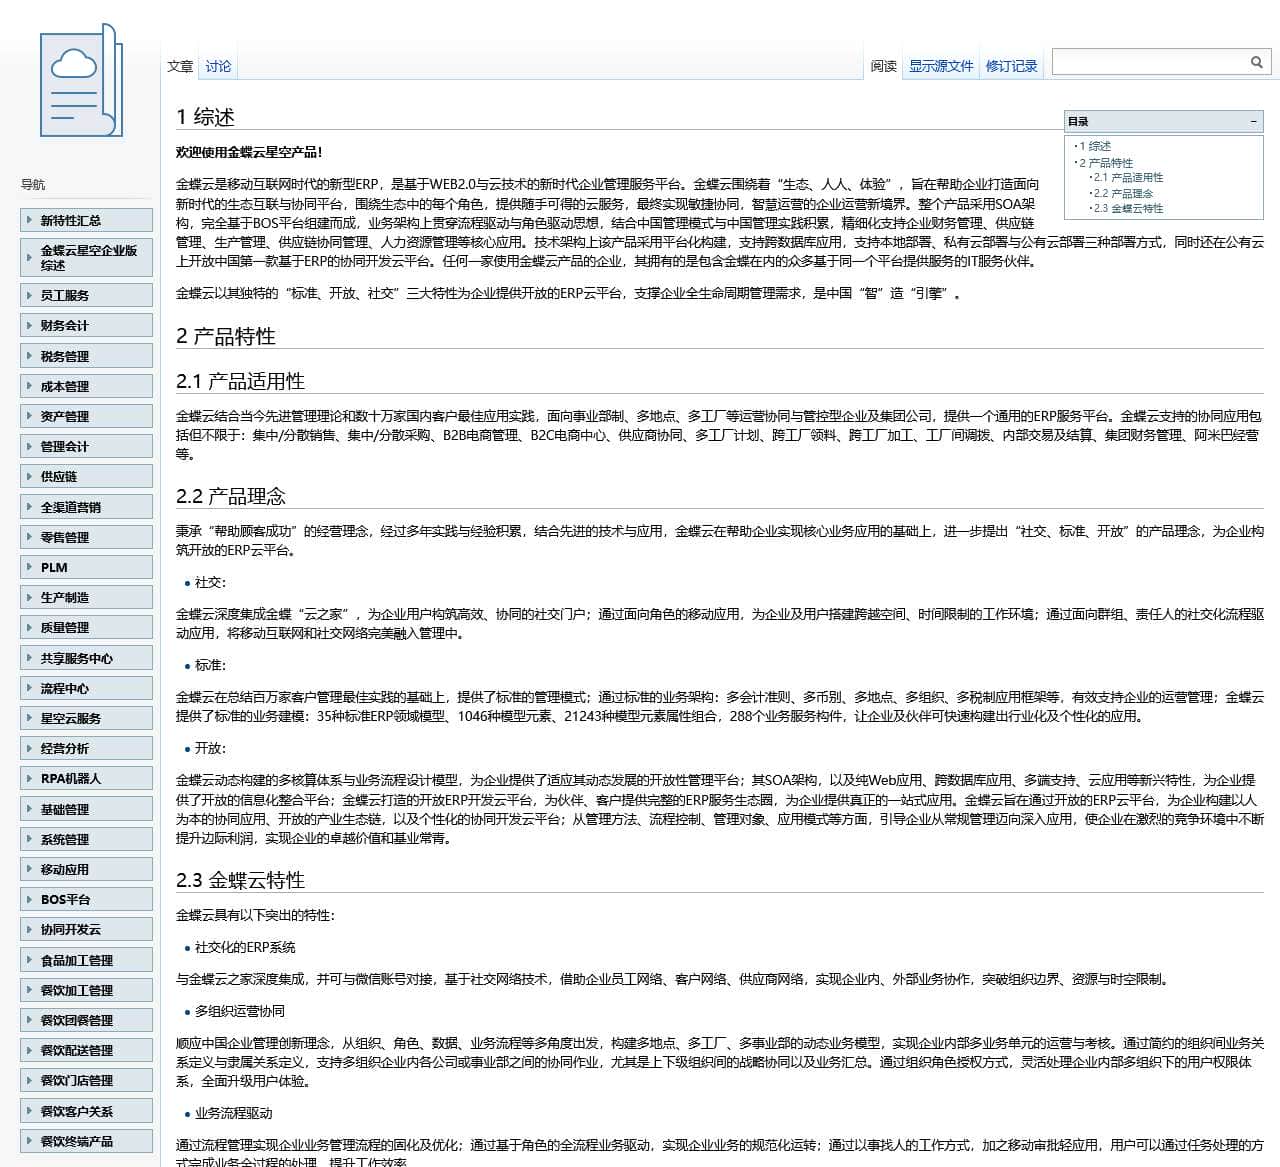
Task: Click the '1 综述' section heading
Action: pyautogui.click(x=205, y=117)
